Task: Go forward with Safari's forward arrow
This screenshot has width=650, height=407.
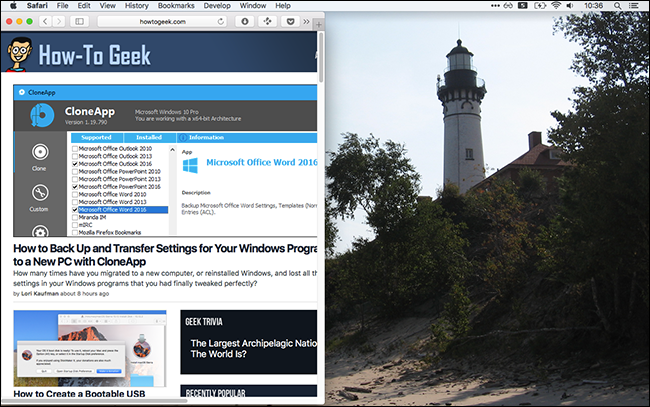Action: click(59, 21)
